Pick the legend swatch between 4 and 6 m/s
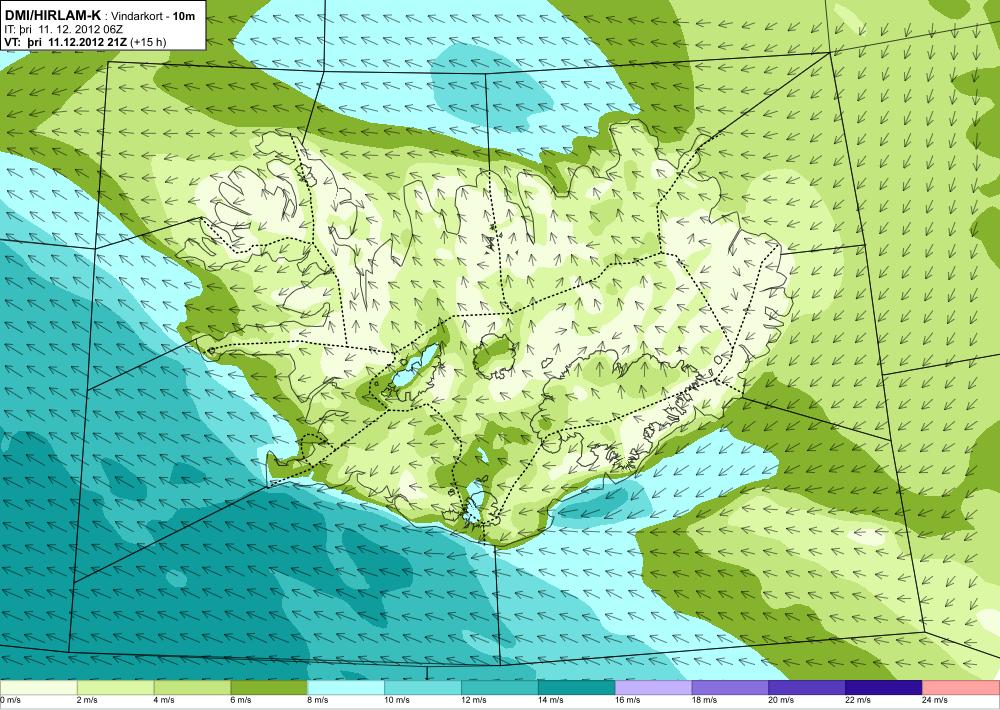The width and height of the screenshot is (1000, 710). pos(192,687)
